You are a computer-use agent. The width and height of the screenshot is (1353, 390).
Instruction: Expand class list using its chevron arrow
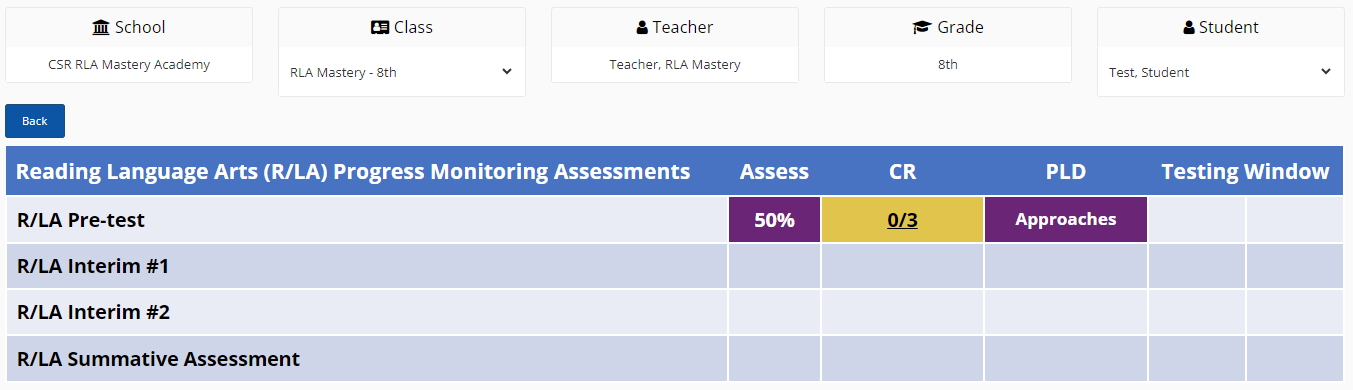pos(506,72)
